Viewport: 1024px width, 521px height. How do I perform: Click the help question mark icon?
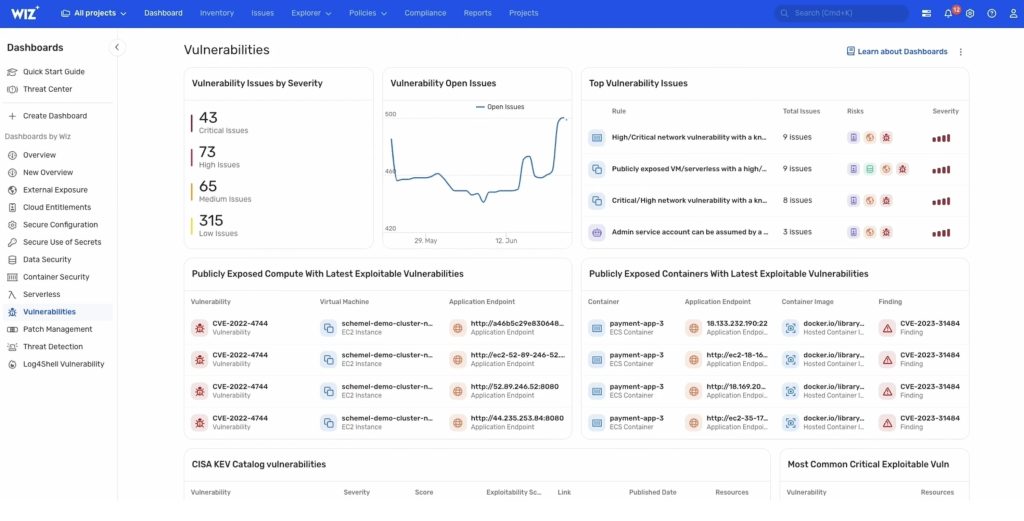coord(991,14)
